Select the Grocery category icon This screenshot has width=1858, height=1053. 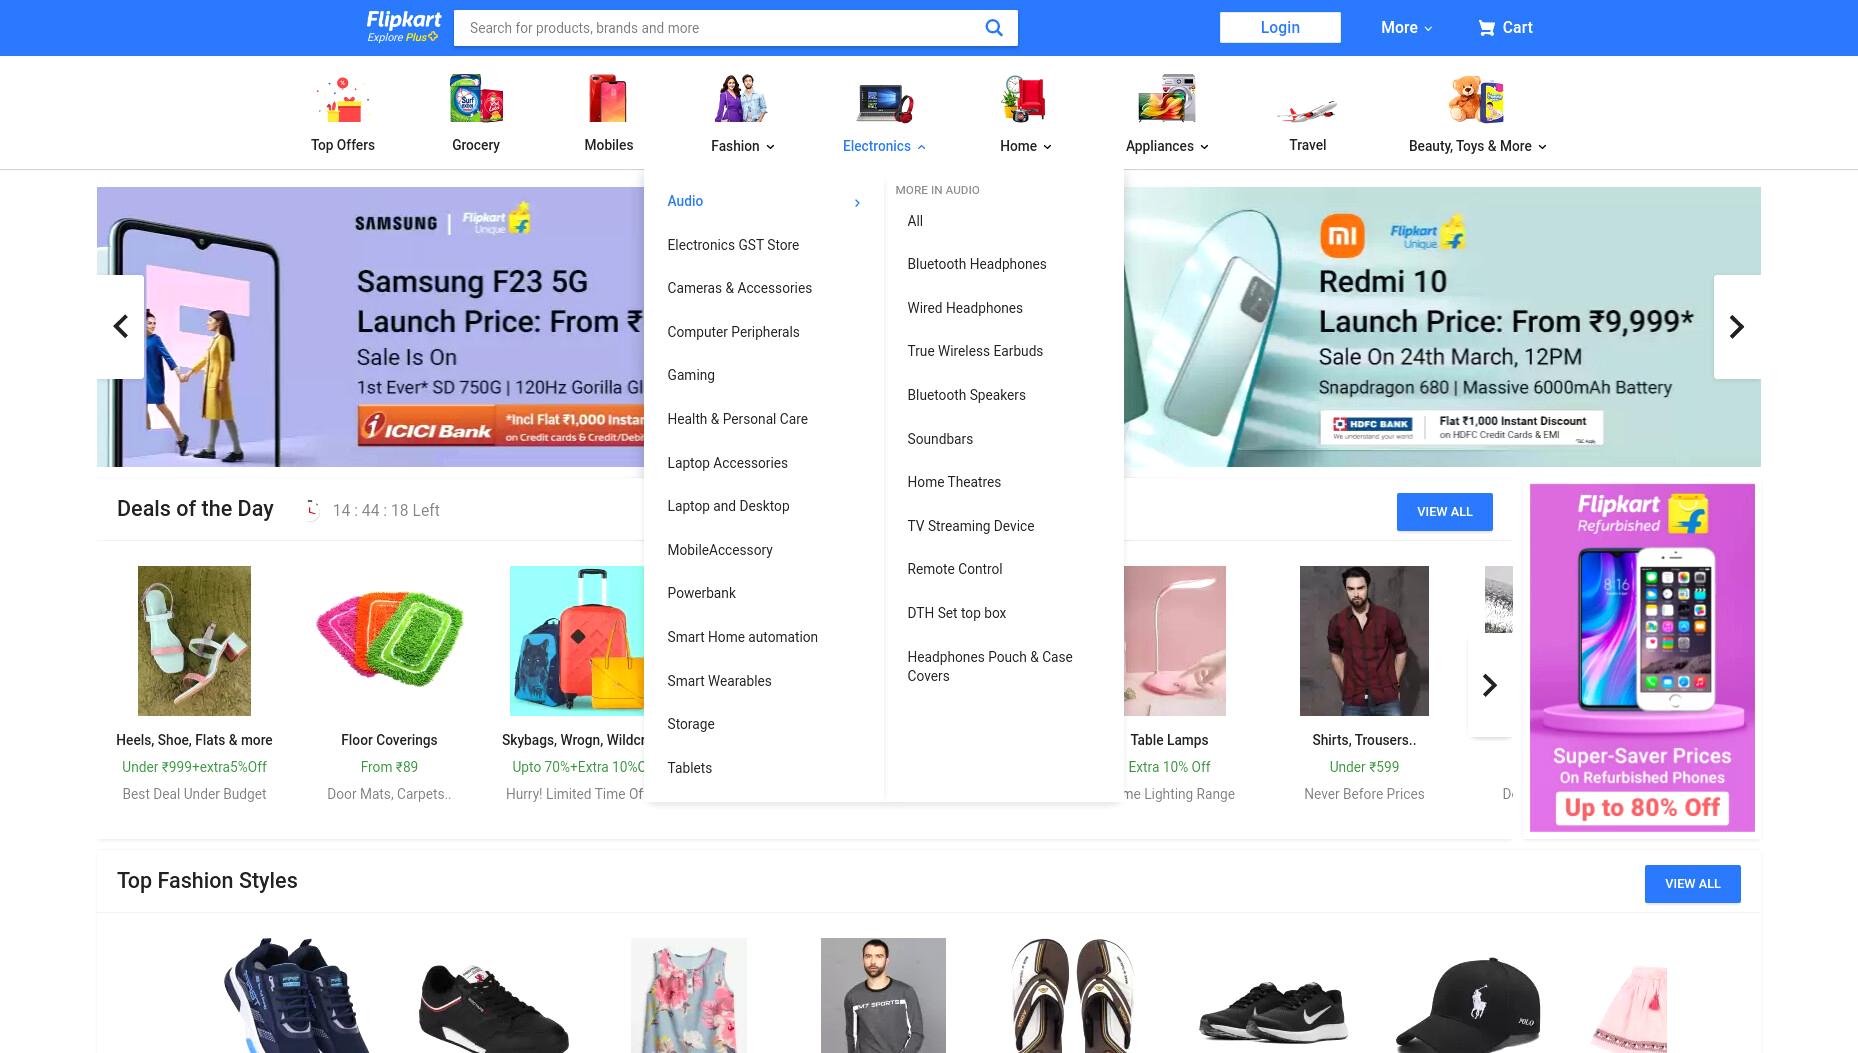(476, 99)
